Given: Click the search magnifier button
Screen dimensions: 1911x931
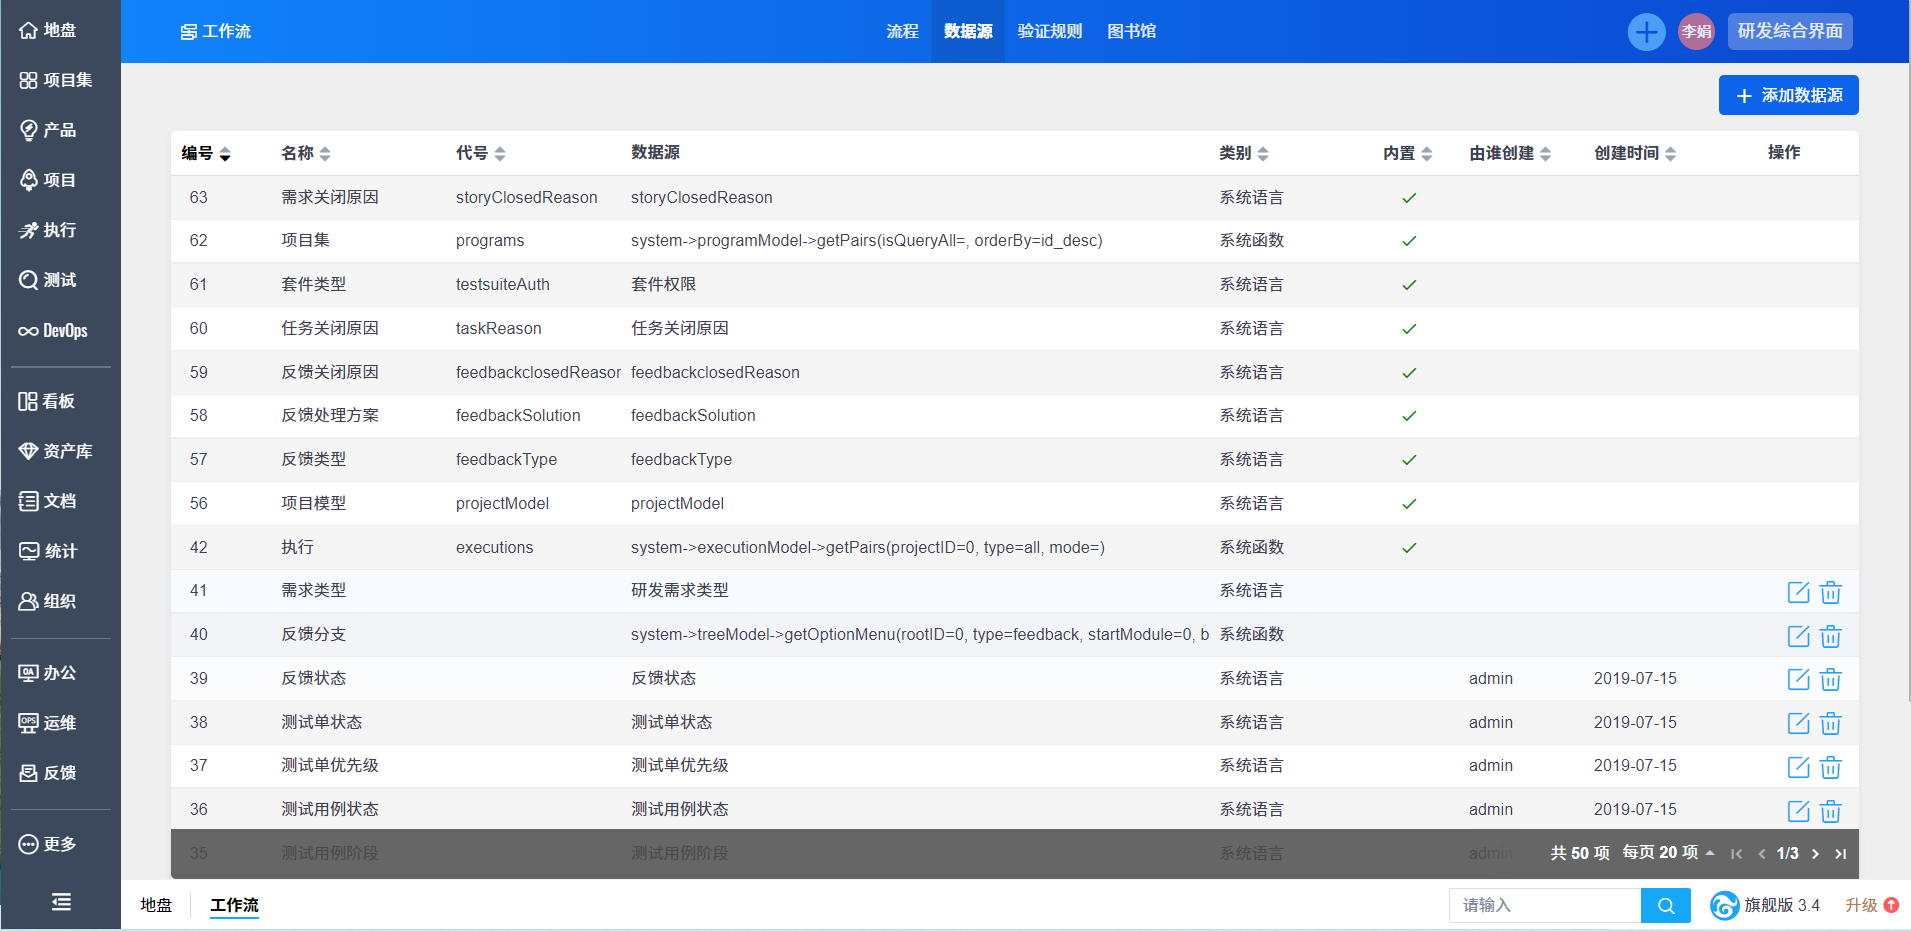Looking at the screenshot, I should pos(1665,905).
